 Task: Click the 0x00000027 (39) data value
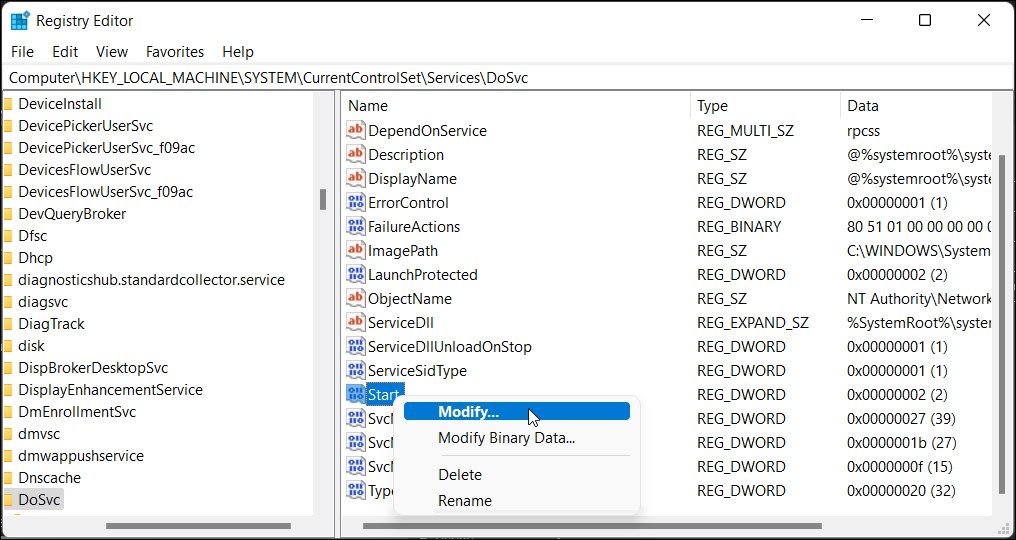click(x=901, y=418)
